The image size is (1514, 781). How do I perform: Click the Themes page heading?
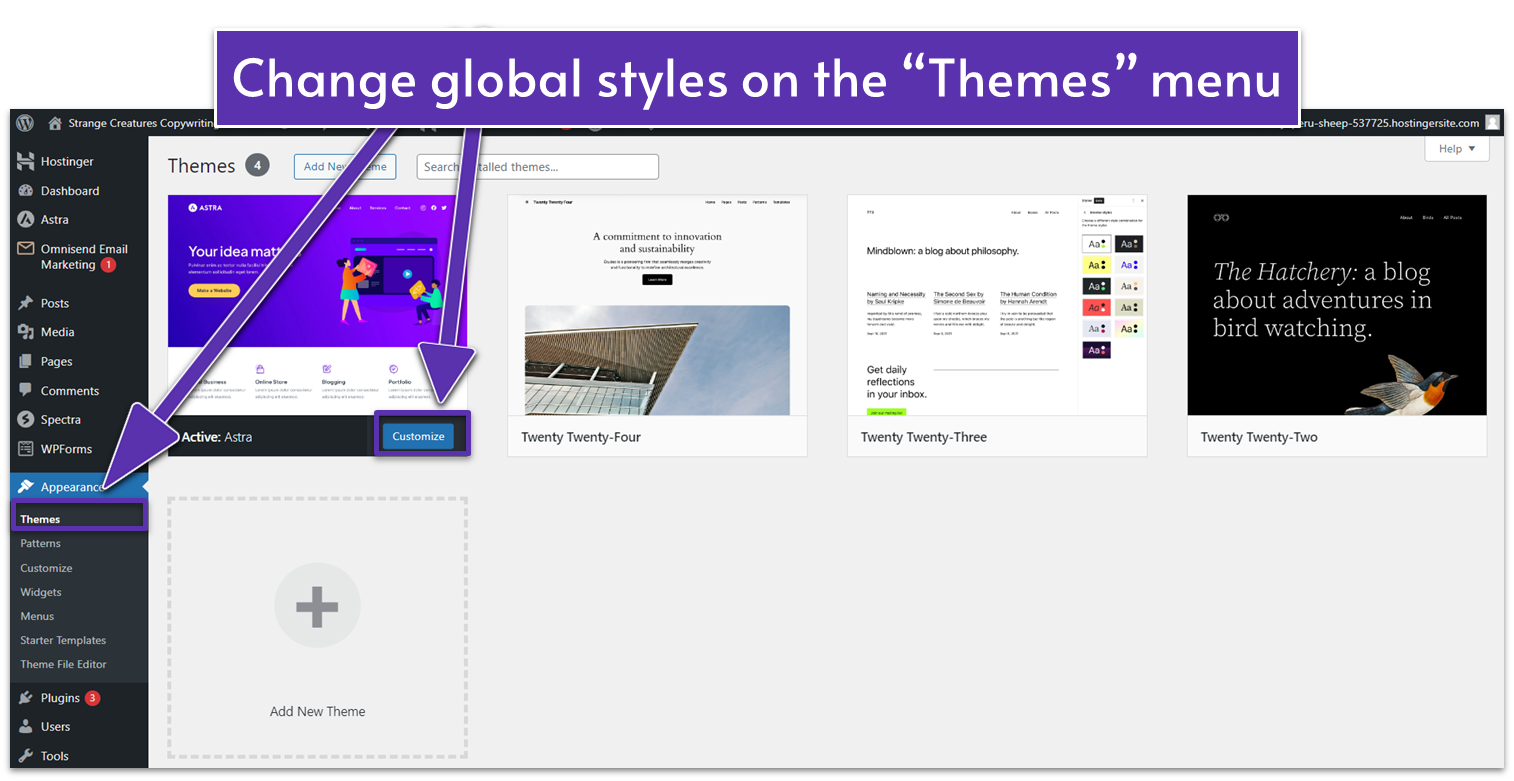pos(201,166)
